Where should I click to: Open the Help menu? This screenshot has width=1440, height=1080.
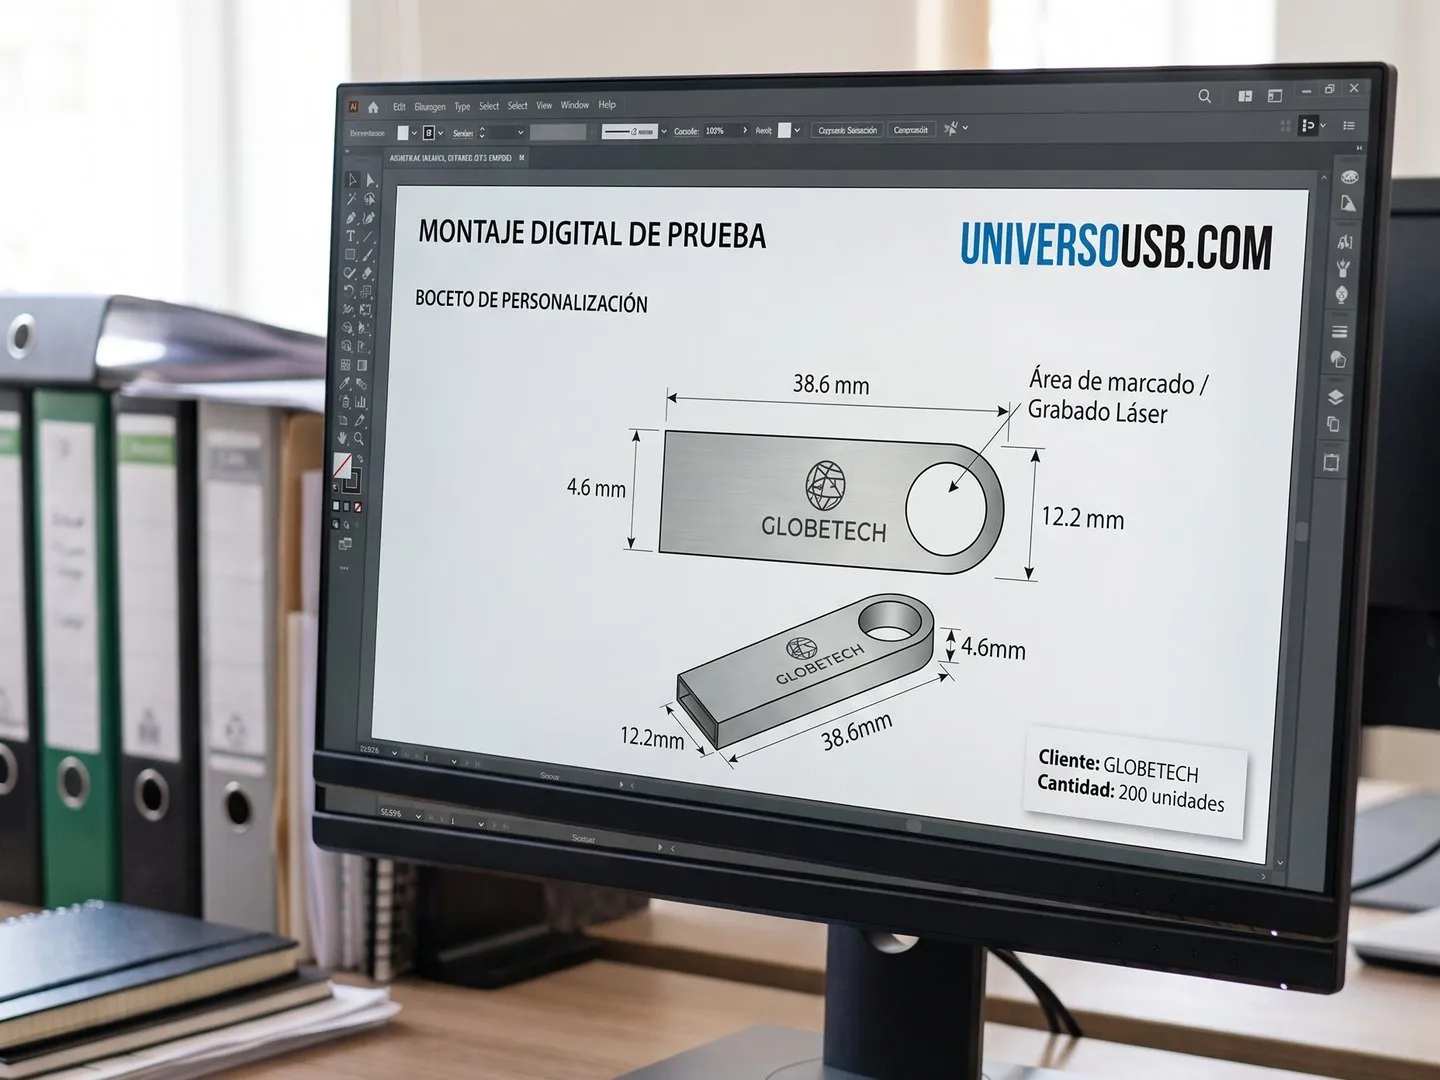[x=607, y=104]
